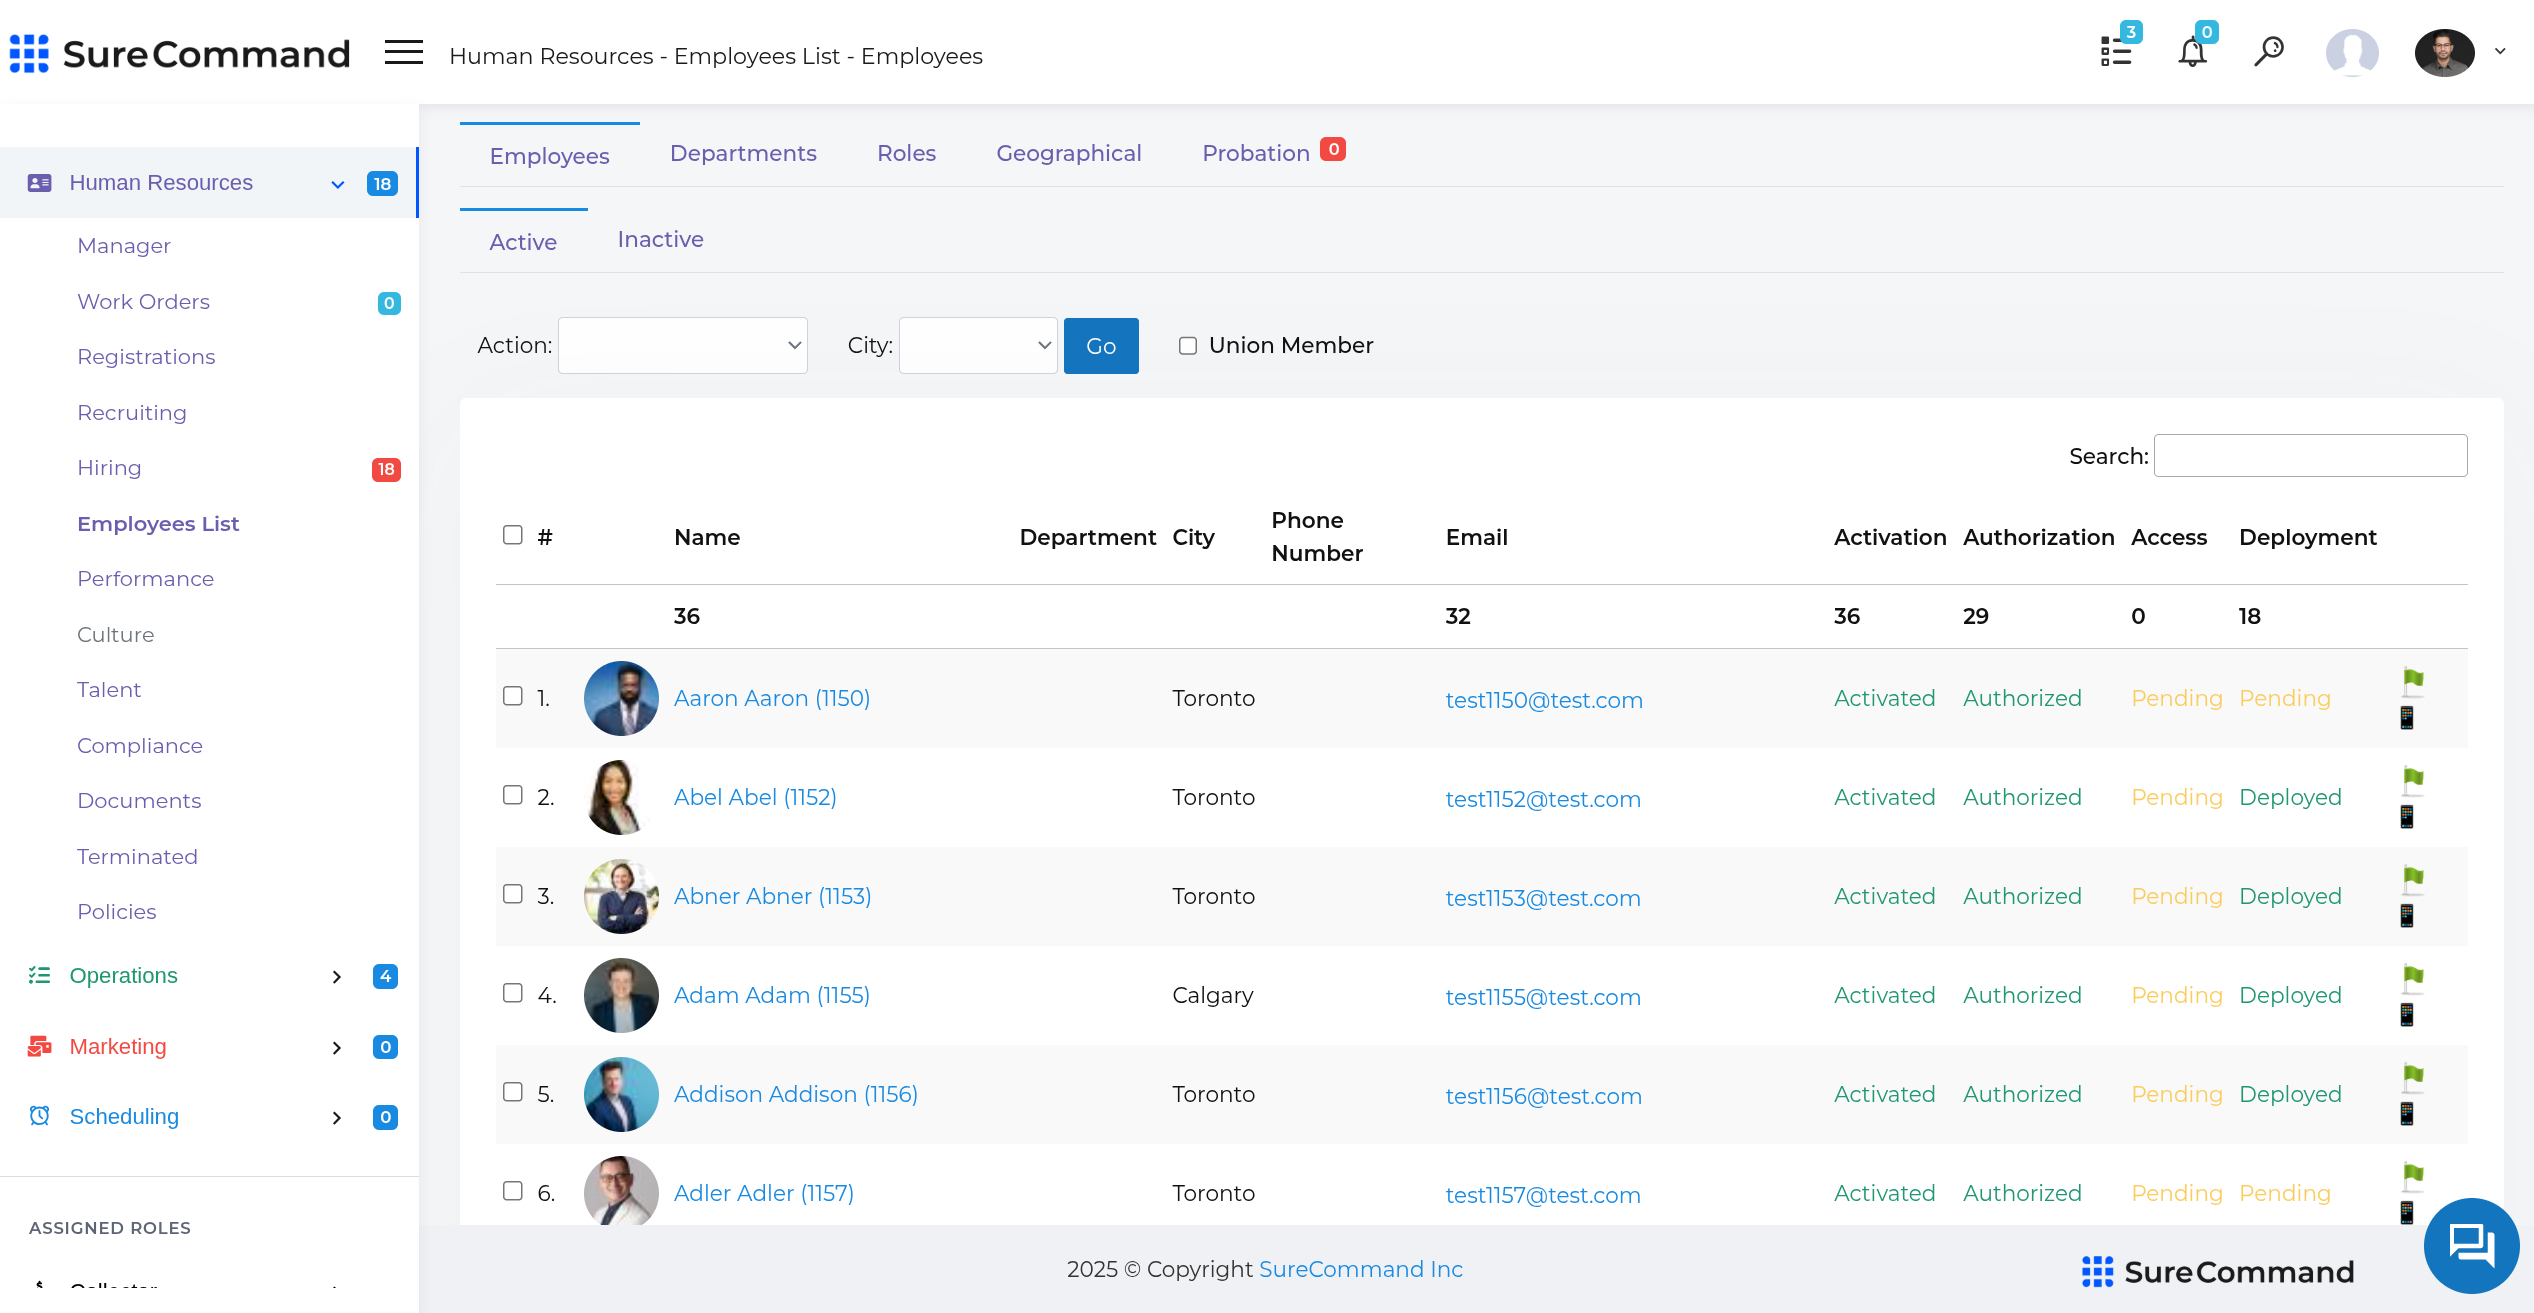Switch to the Departments tab

(x=743, y=153)
